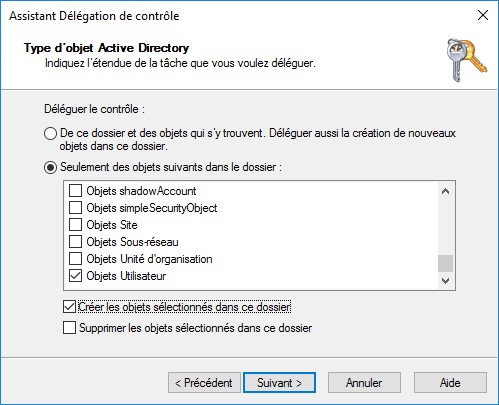
Task: Click the list scroll up arrow
Action: (x=445, y=191)
